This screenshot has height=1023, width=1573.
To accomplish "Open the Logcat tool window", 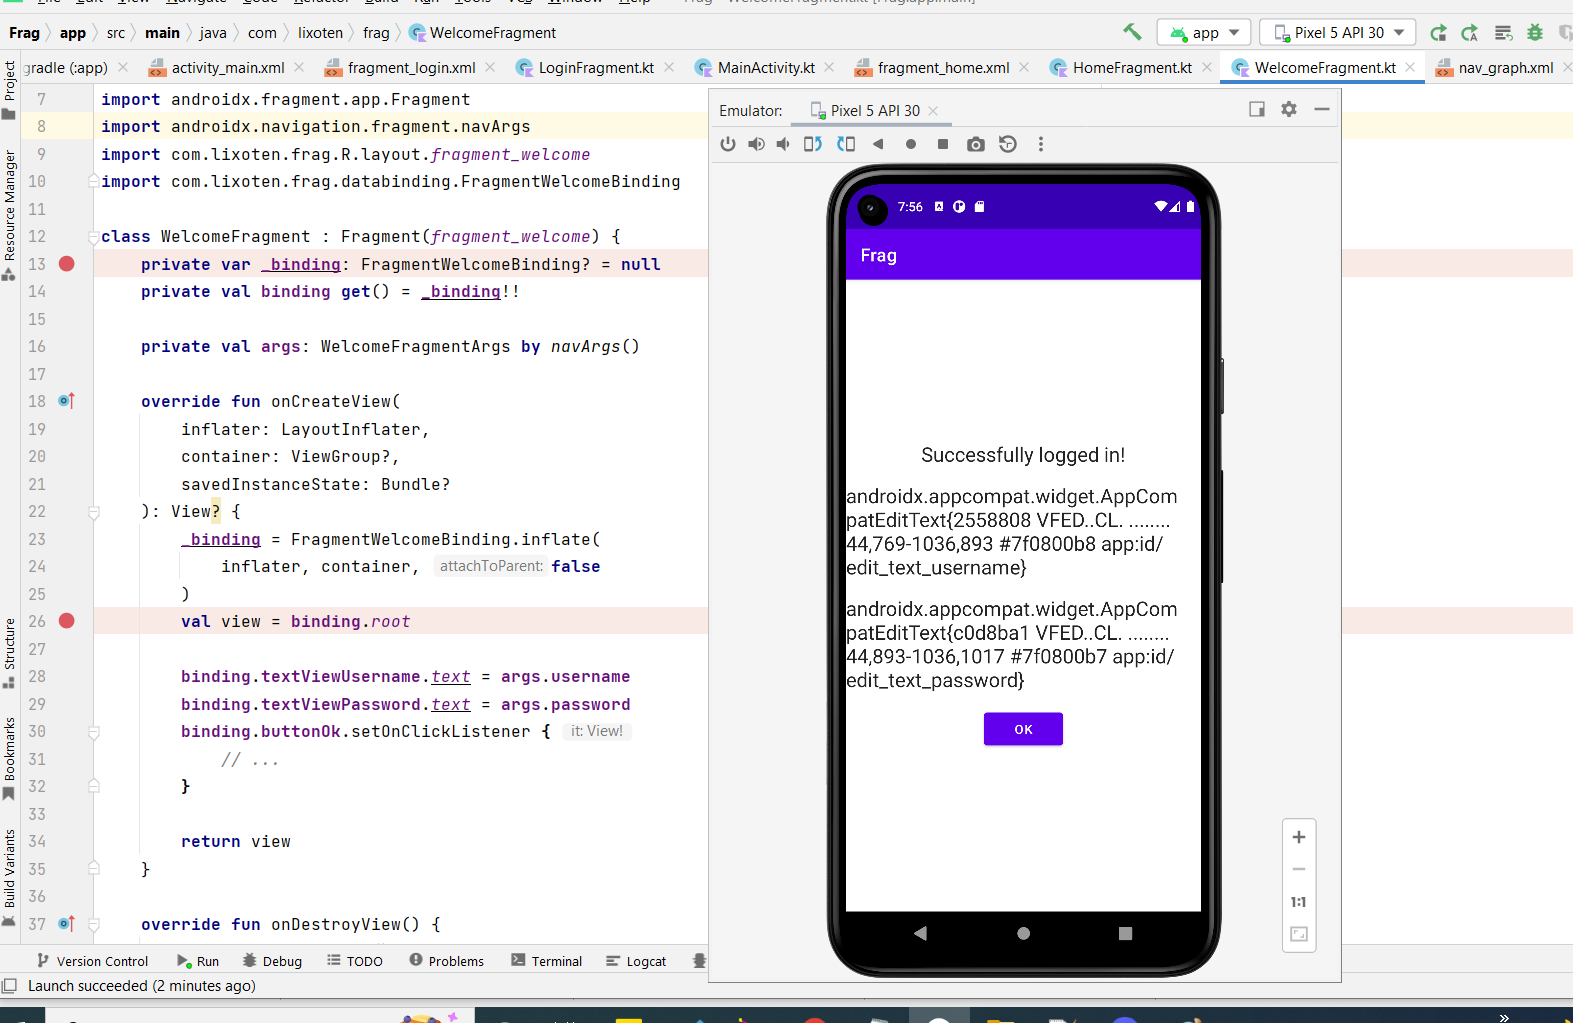I will [x=636, y=961].
